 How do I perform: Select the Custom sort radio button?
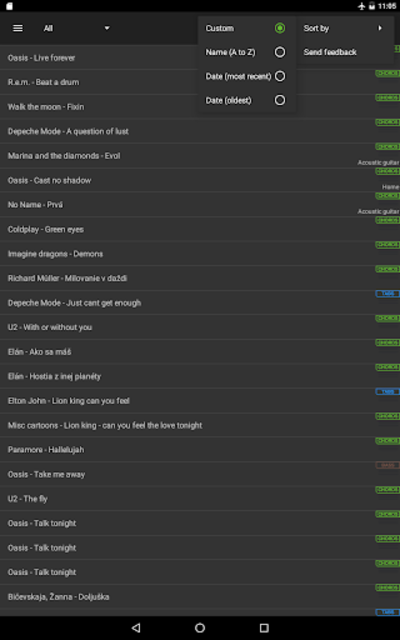point(280,28)
